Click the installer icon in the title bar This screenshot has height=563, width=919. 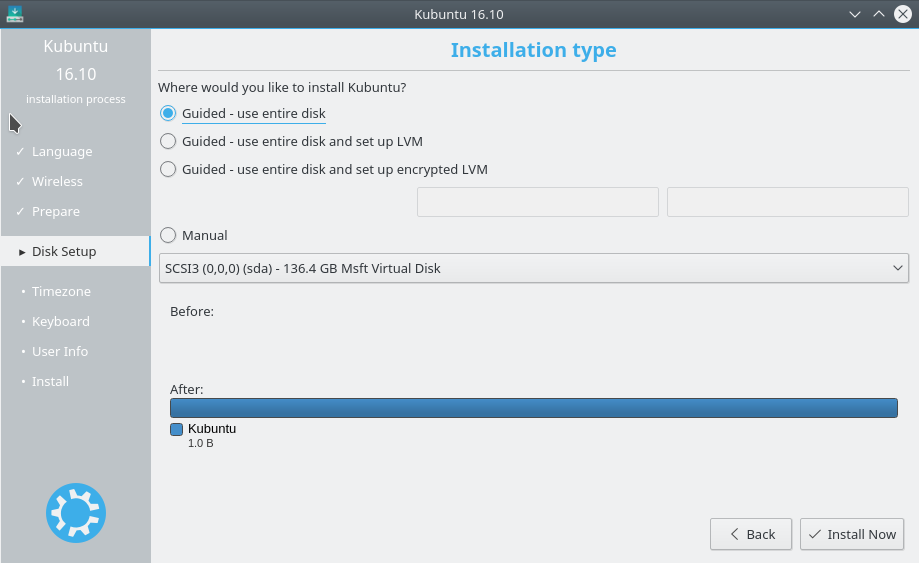(15, 14)
